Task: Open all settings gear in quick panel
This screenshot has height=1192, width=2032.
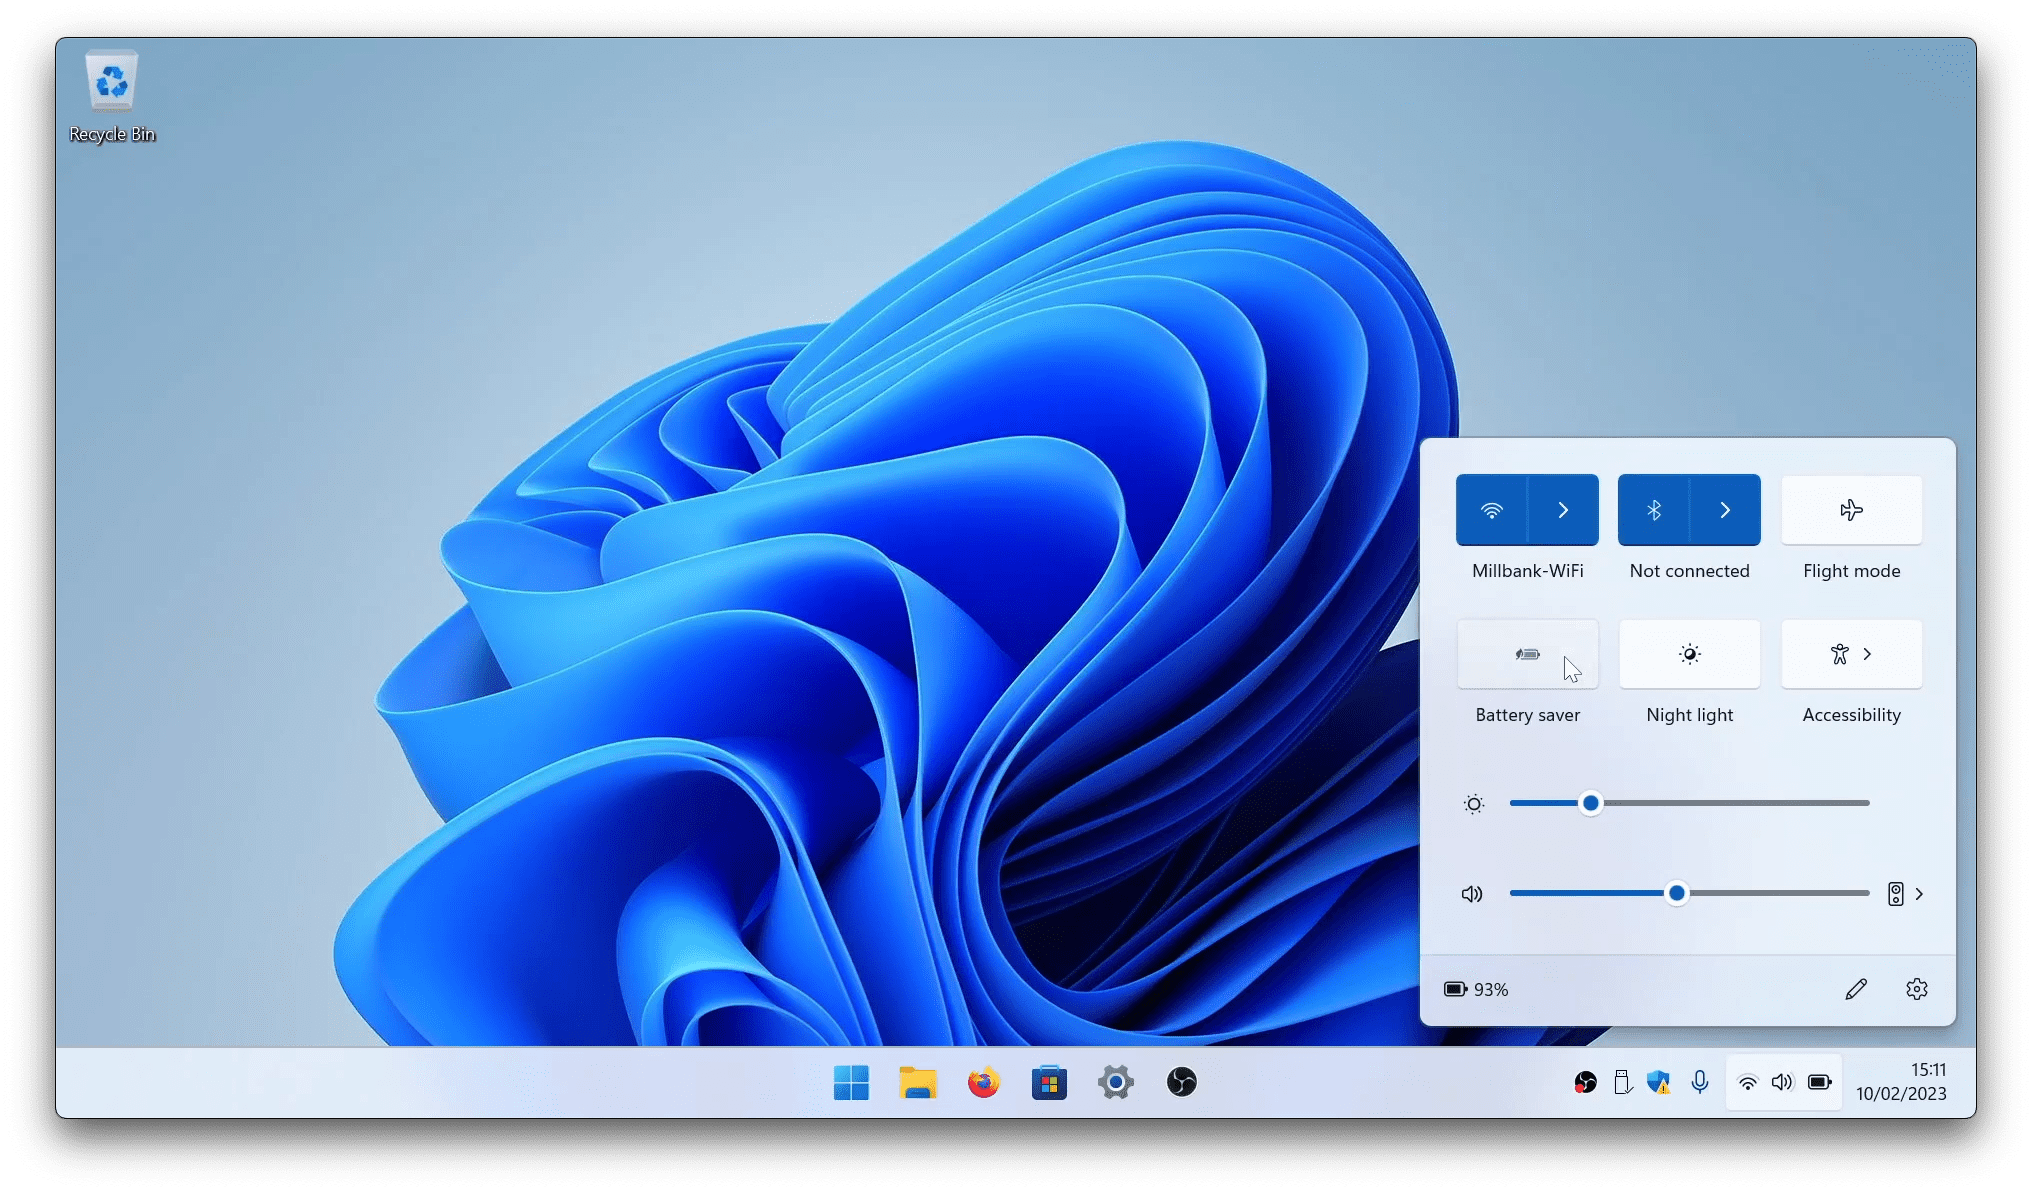Action: point(1916,989)
